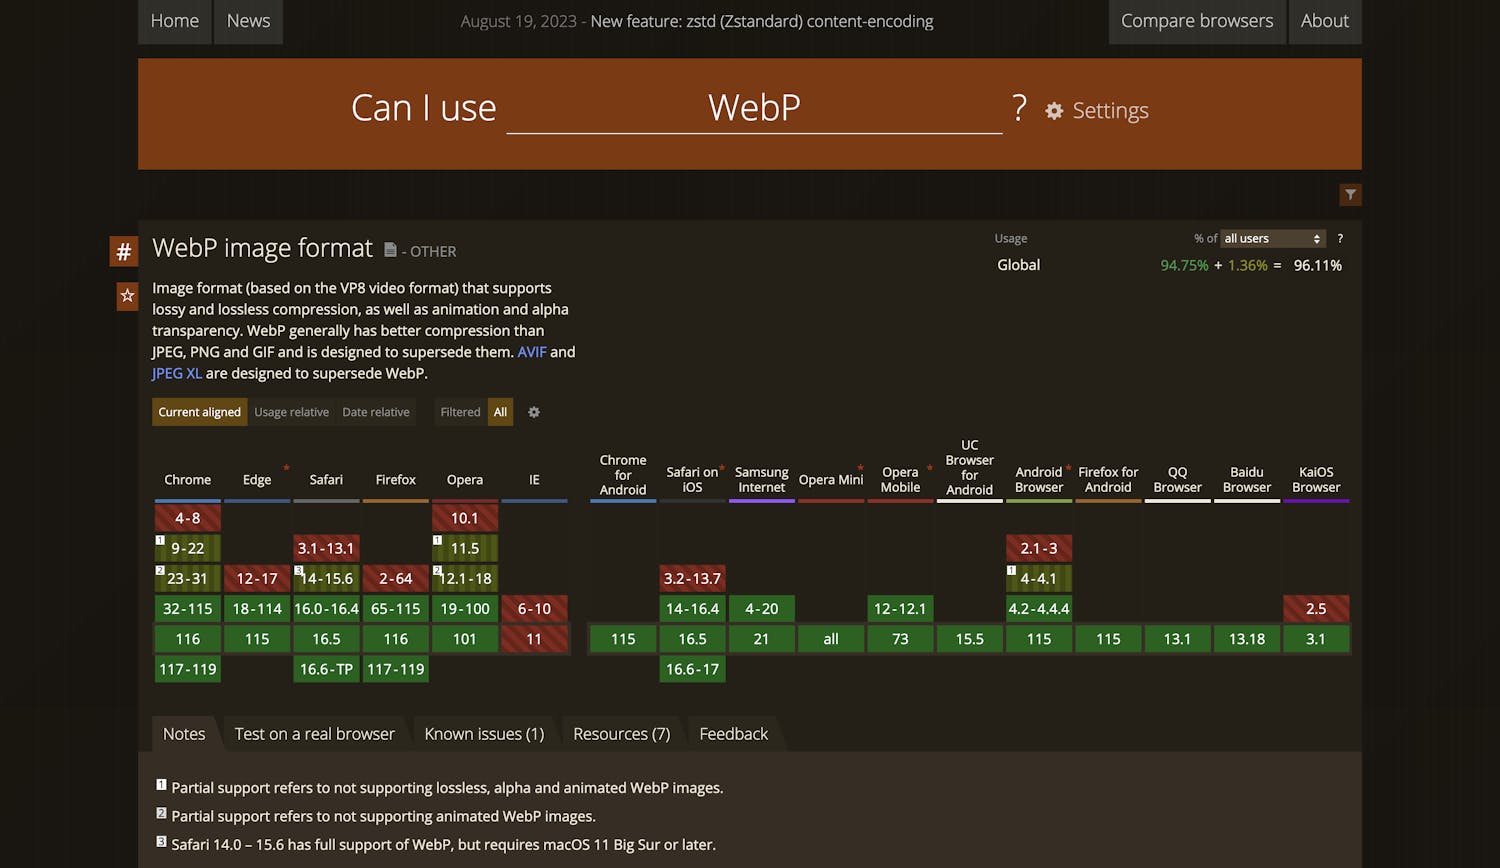Viewport: 1500px width, 868px height.
Task: Open the 'all users' usage dropdown
Action: click(x=1272, y=239)
